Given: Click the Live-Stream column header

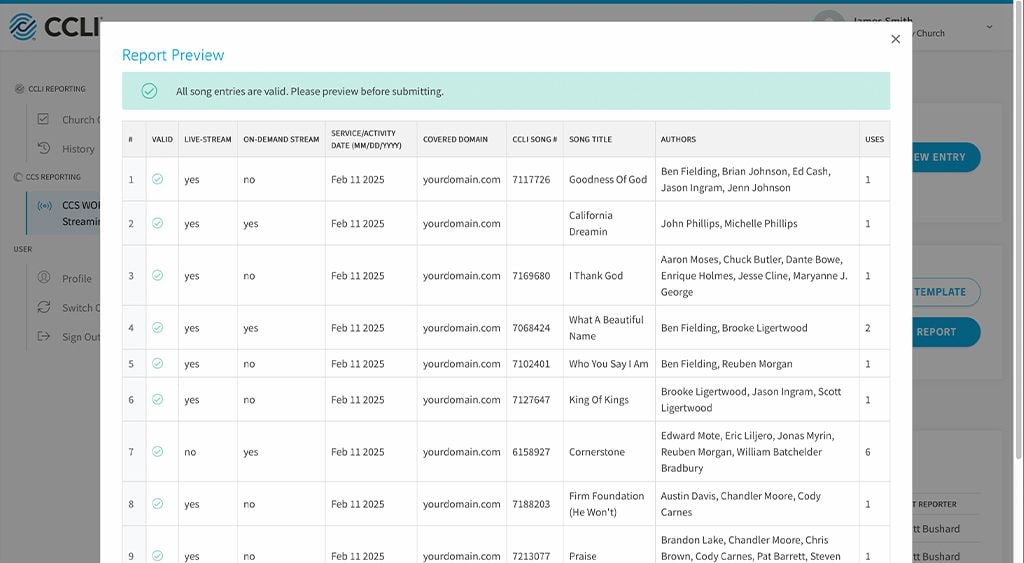Looking at the screenshot, I should (x=208, y=139).
